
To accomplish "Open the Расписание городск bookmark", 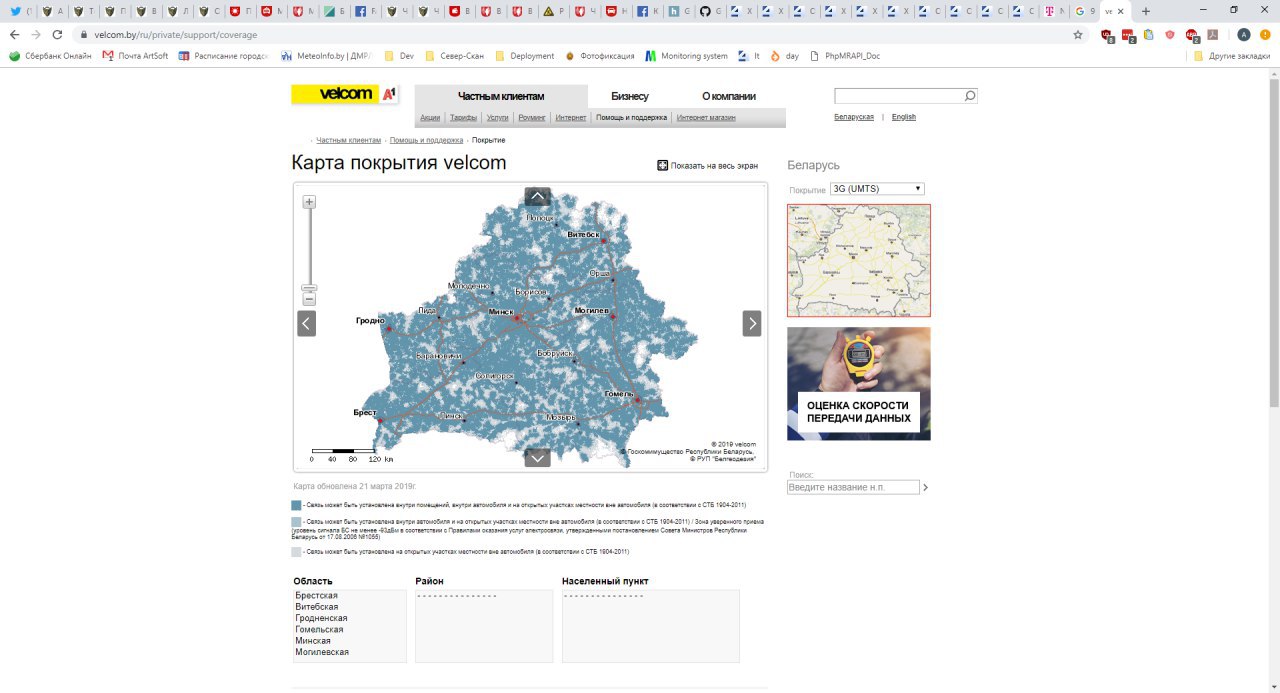I will (x=223, y=56).
